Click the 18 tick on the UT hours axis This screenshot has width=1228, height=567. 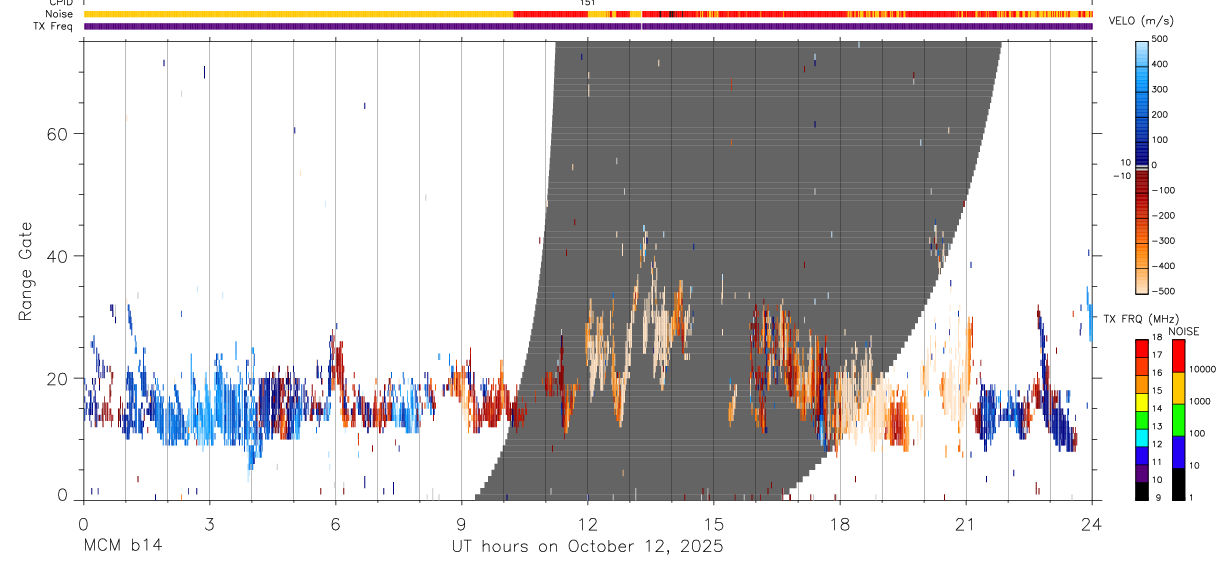coord(839,524)
